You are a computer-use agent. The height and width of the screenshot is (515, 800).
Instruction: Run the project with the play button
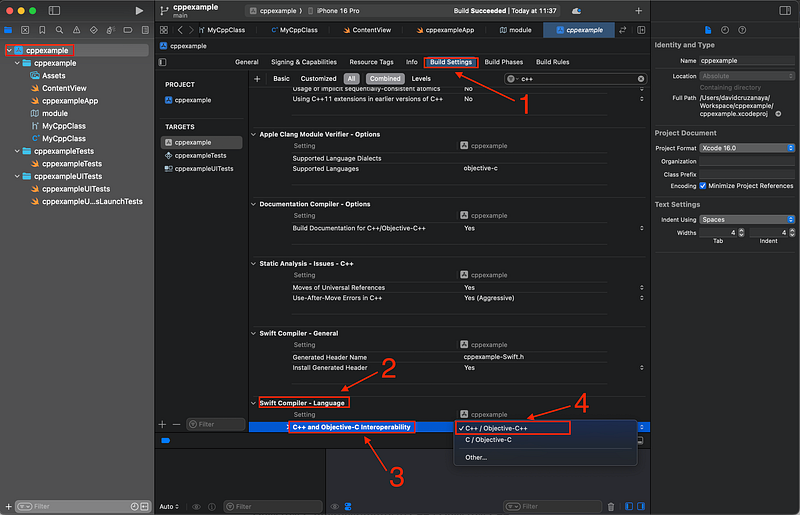pos(139,11)
